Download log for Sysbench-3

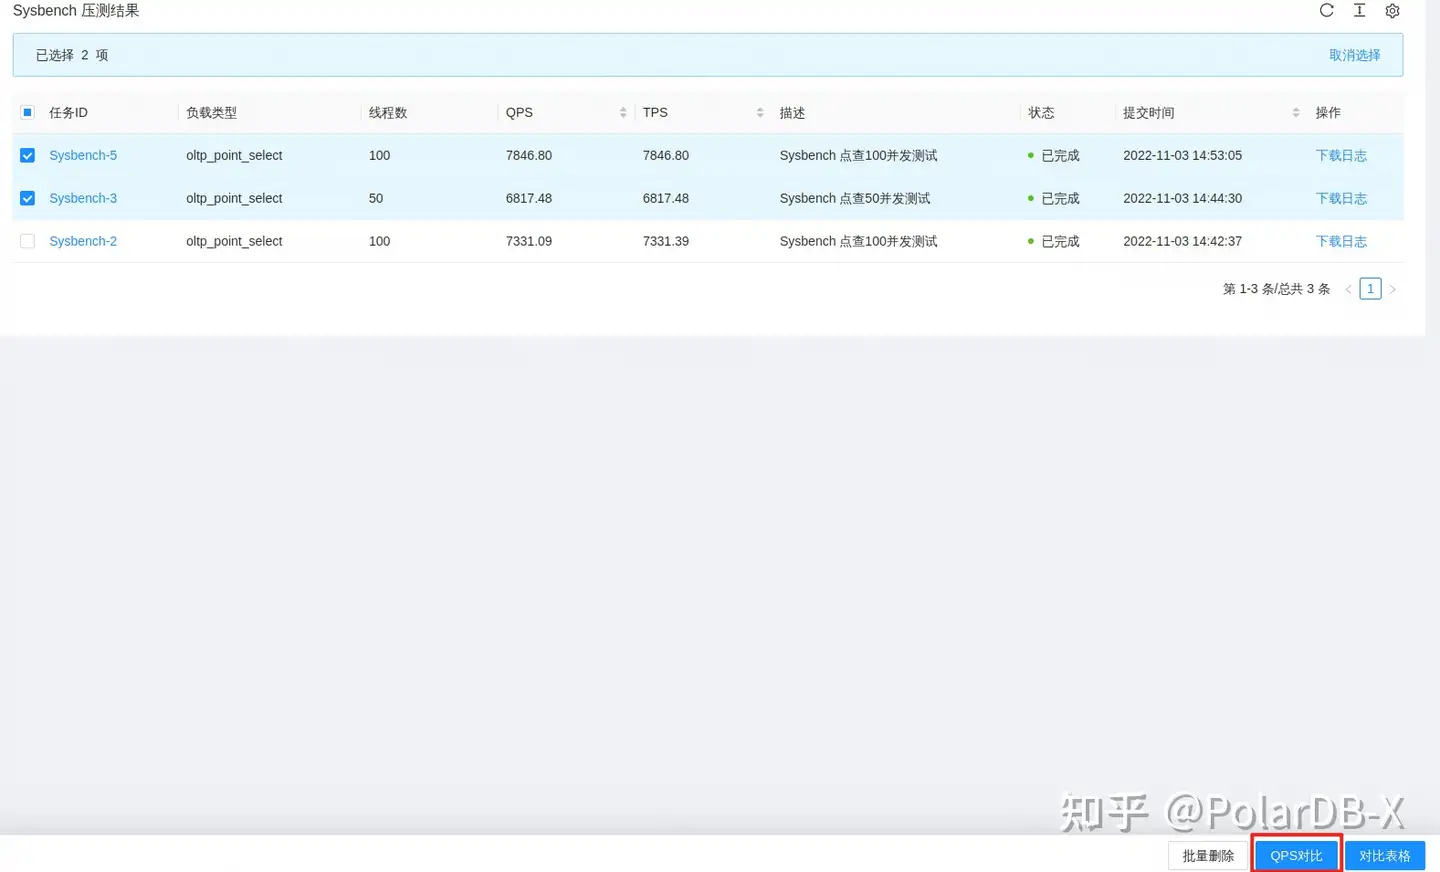[x=1341, y=198]
